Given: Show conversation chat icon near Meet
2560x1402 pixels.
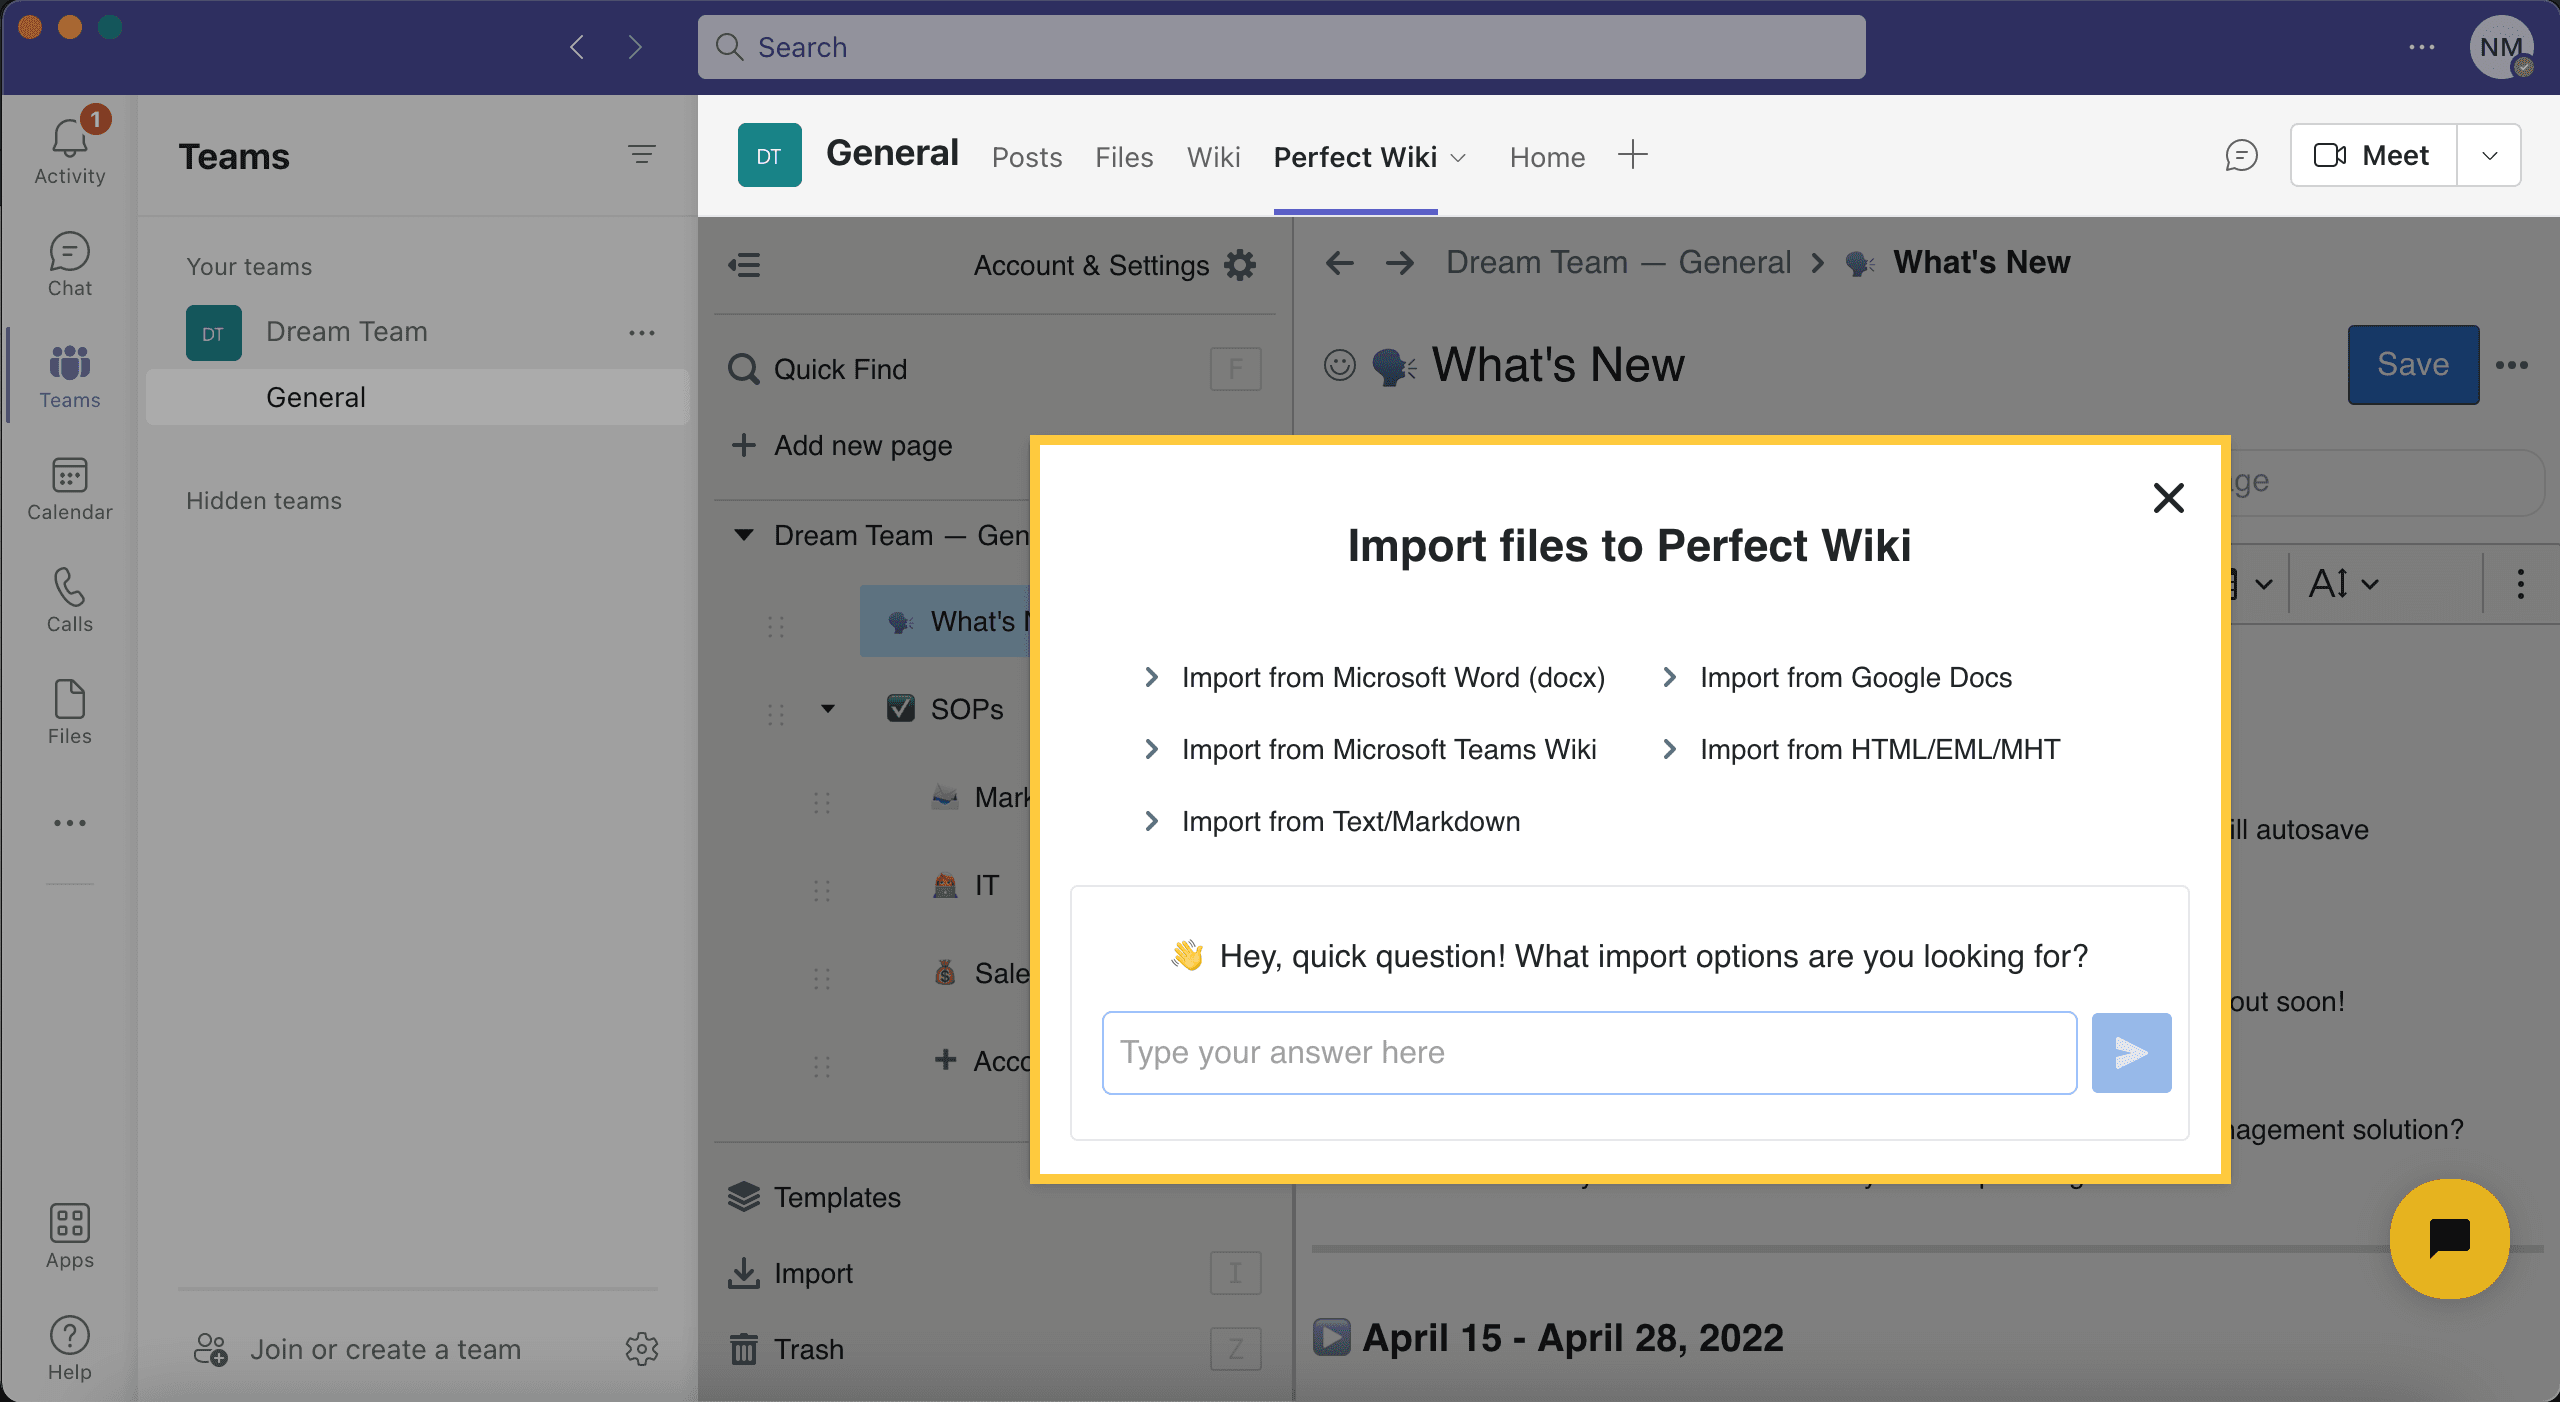Looking at the screenshot, I should (2241, 155).
